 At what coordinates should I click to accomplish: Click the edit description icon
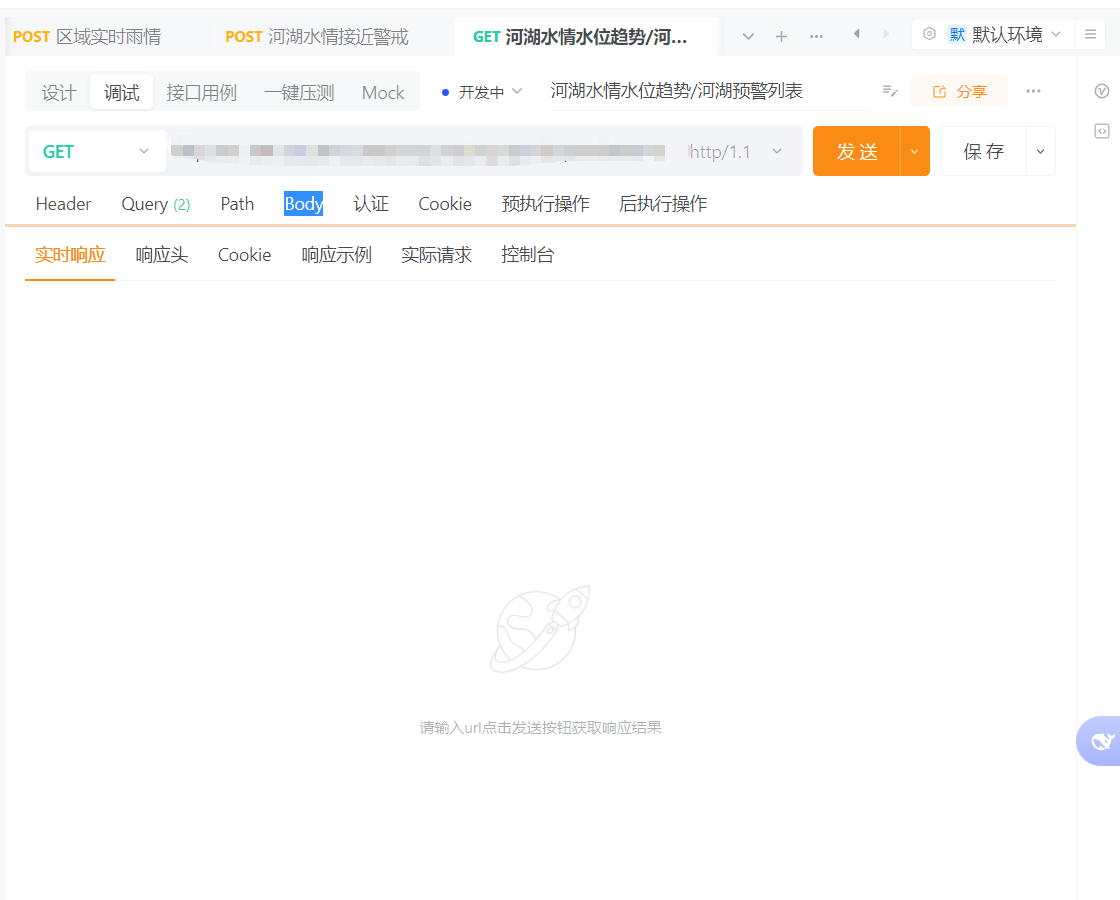[x=890, y=91]
